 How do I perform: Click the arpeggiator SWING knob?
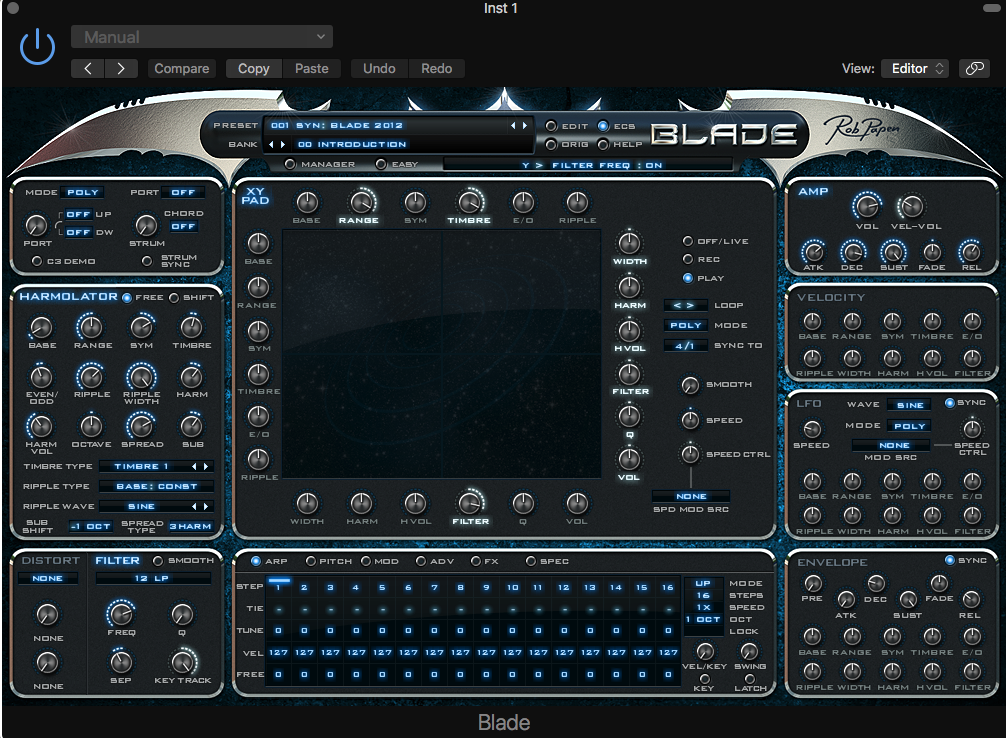(x=749, y=651)
